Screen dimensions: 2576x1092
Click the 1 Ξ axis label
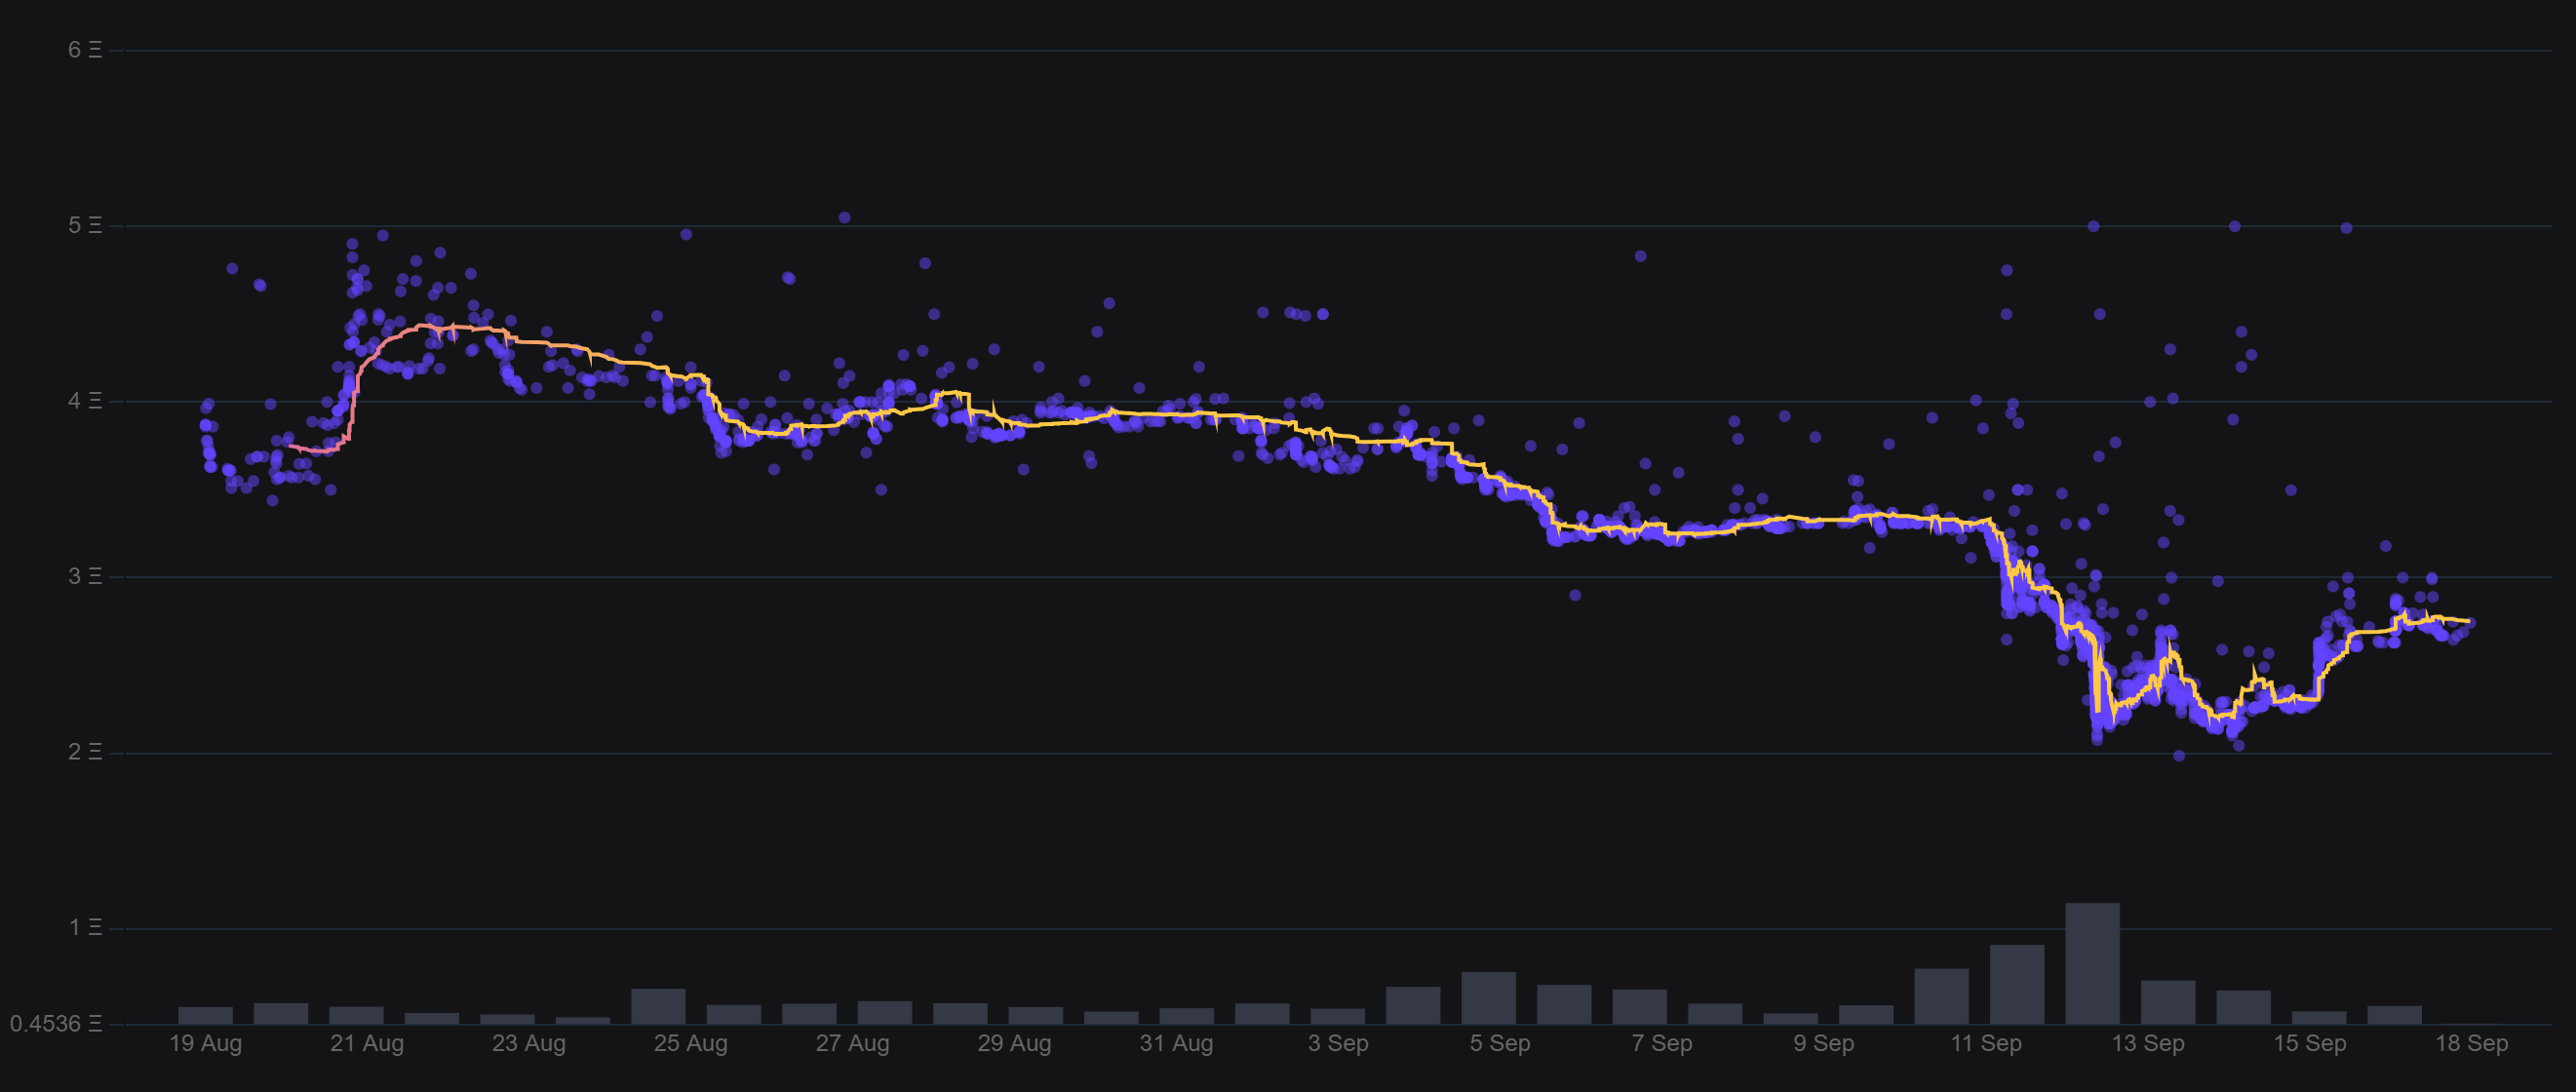point(84,927)
